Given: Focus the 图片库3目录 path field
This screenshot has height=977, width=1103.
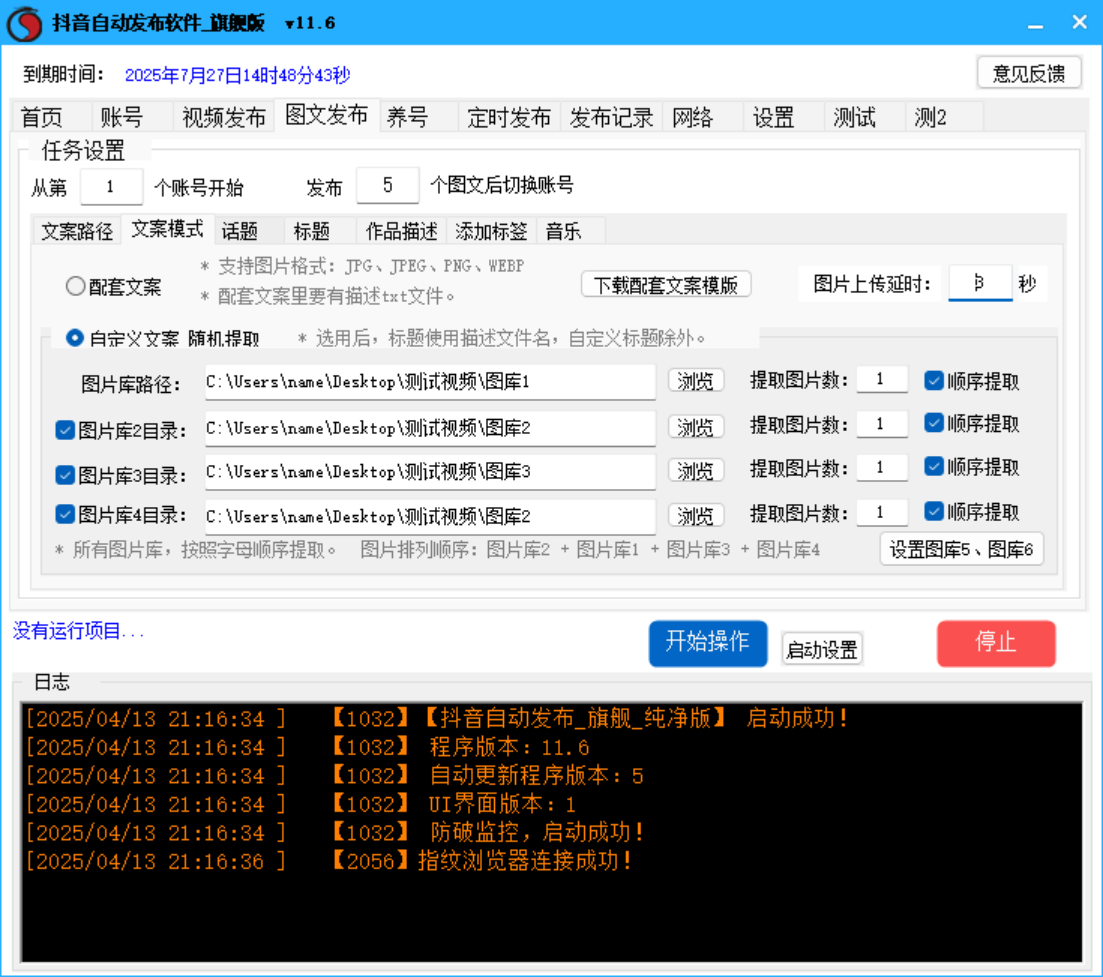Looking at the screenshot, I should click(430, 472).
